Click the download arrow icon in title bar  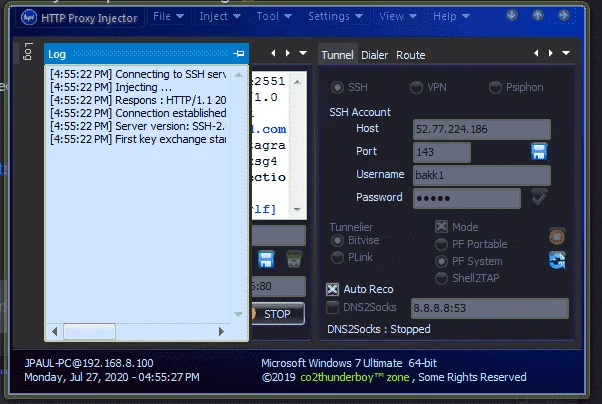click(x=512, y=15)
